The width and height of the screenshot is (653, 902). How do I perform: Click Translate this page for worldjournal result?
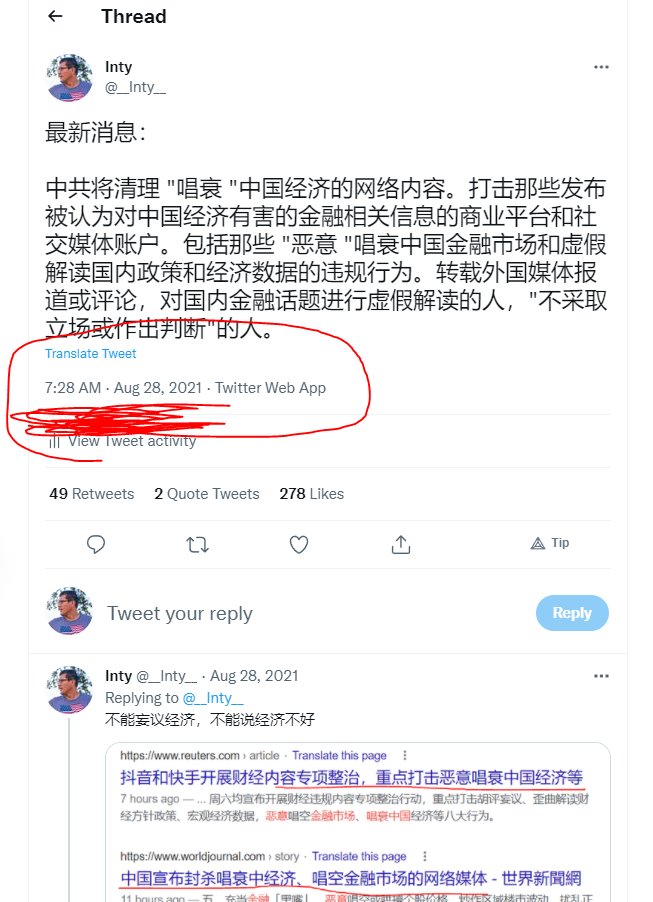click(x=359, y=857)
